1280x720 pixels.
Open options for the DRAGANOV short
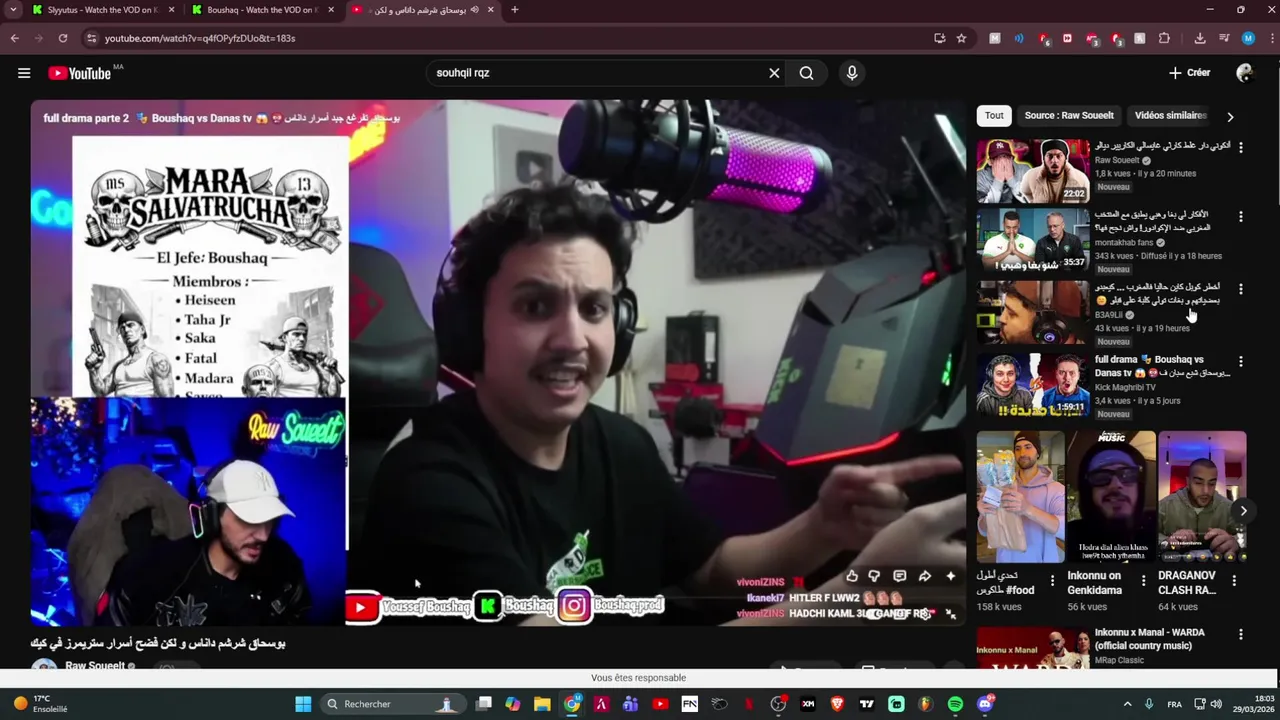1234,581
